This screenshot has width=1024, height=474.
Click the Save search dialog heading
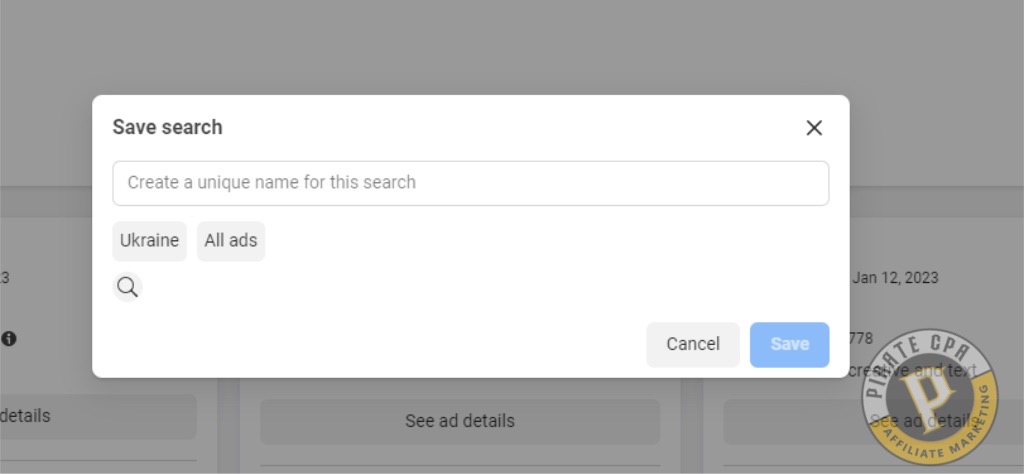[x=167, y=127]
